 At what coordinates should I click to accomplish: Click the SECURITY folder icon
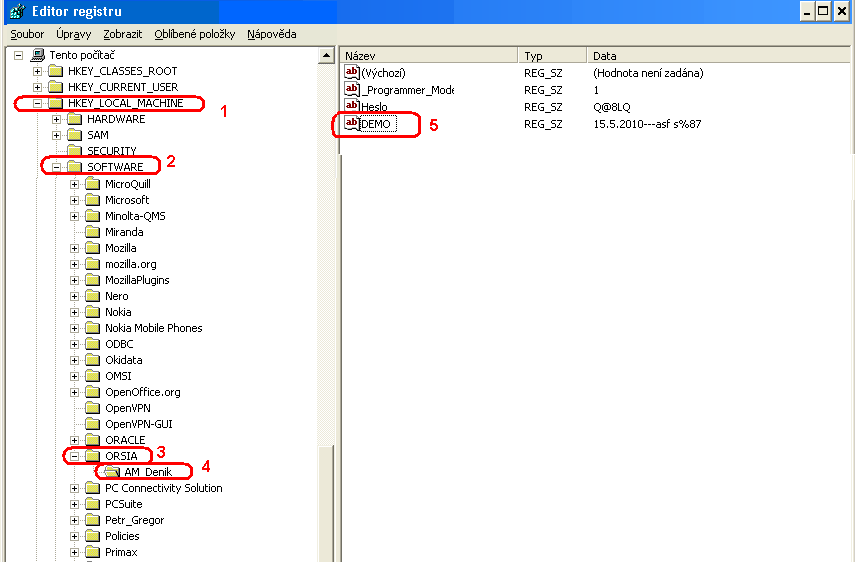click(74, 150)
